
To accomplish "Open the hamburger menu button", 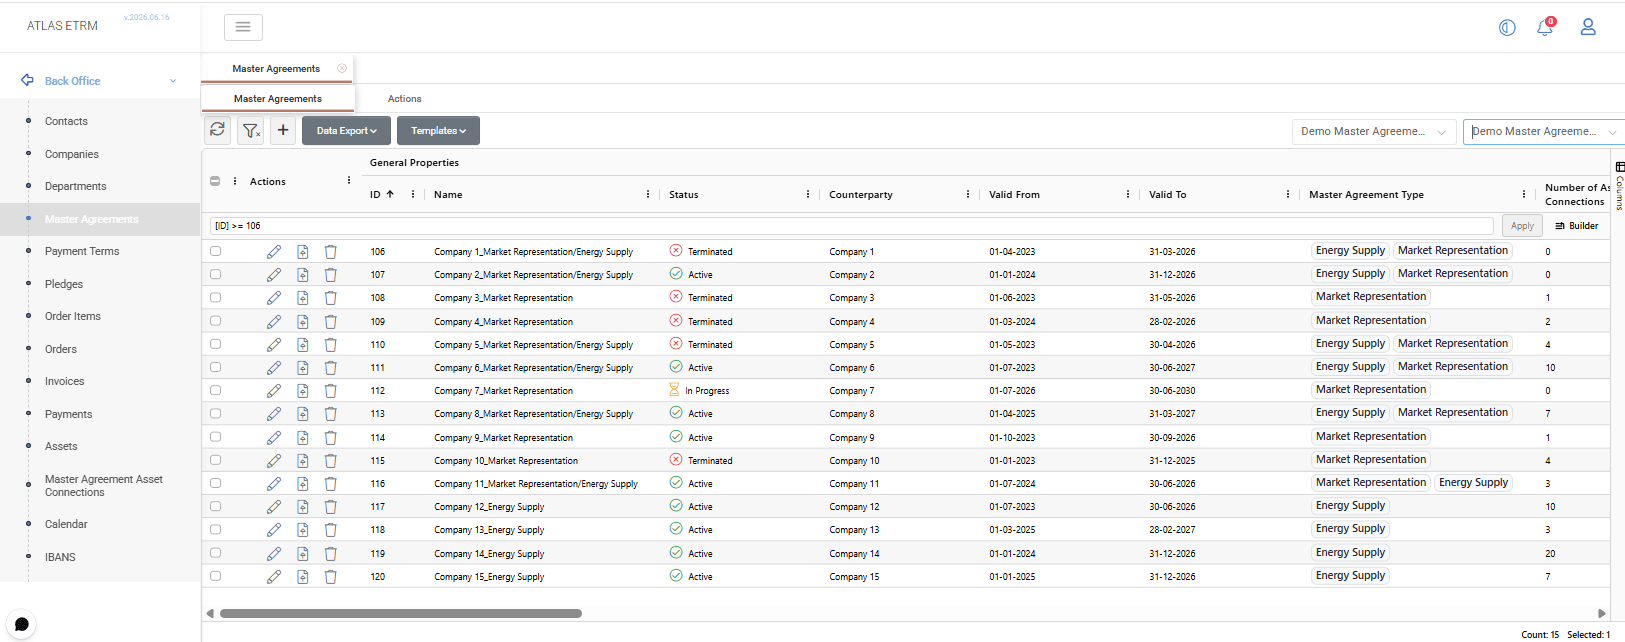I will coord(243,27).
